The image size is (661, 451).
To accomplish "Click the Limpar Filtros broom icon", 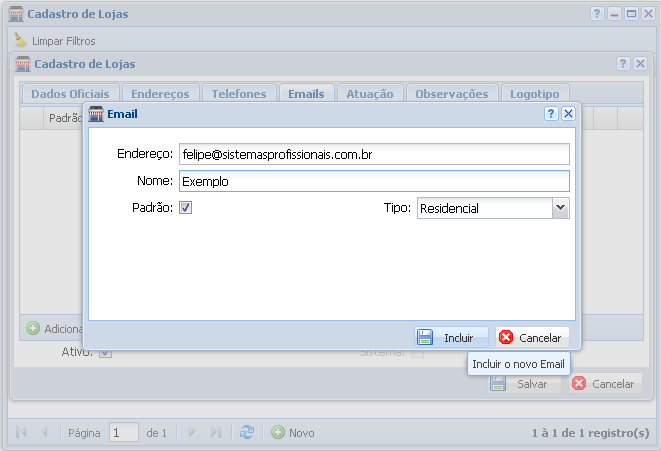I will click(x=22, y=41).
